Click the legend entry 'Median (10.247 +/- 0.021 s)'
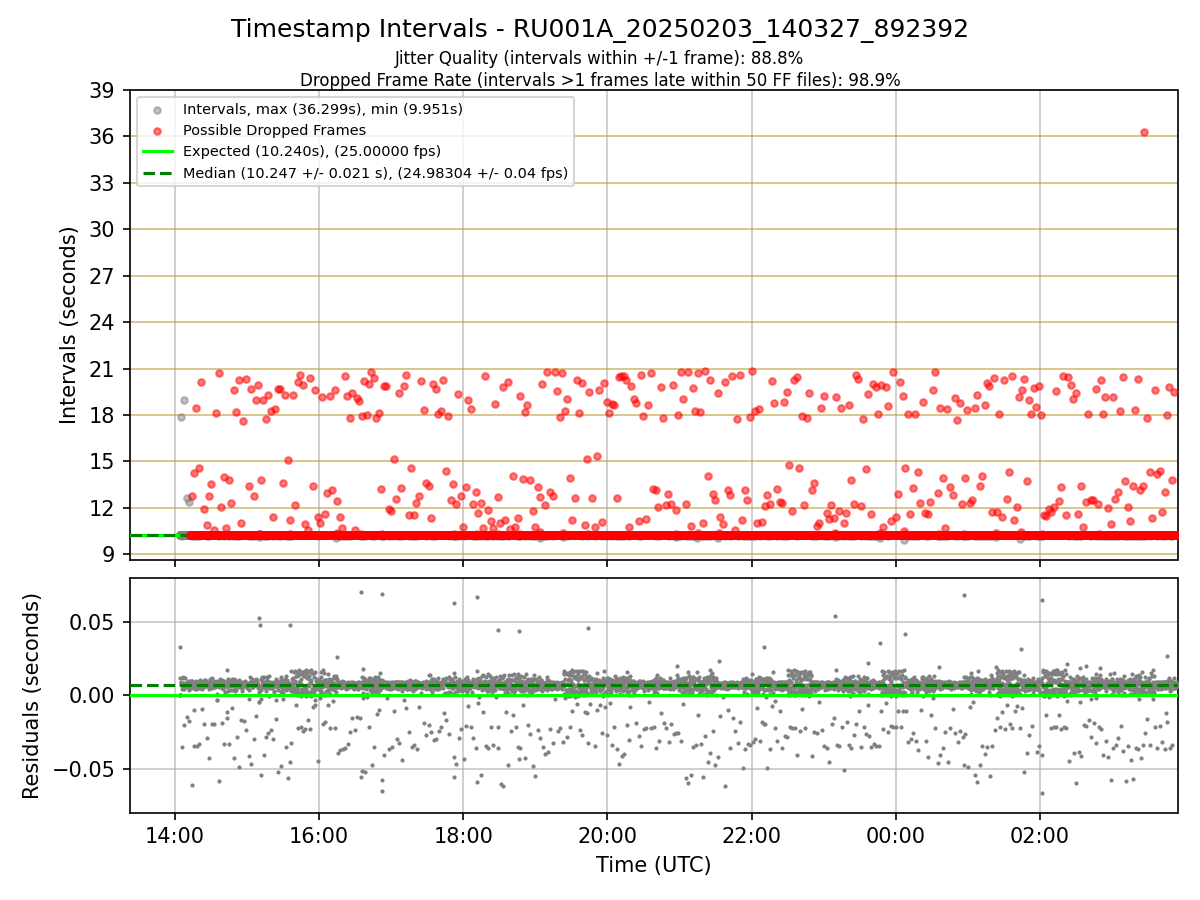The width and height of the screenshot is (1200, 900). [x=376, y=173]
